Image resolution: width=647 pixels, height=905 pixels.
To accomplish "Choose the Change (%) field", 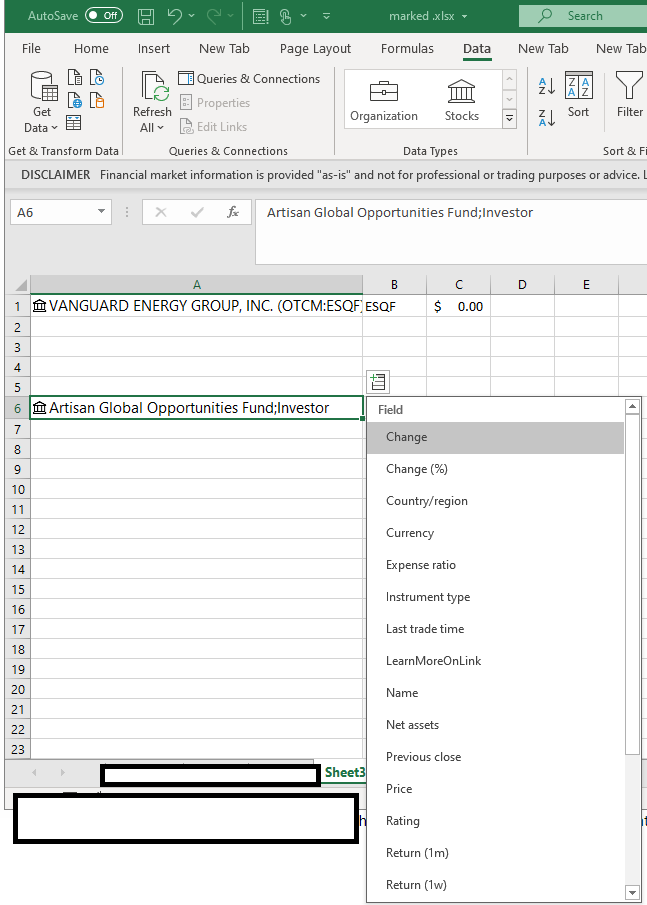I will (x=495, y=469).
